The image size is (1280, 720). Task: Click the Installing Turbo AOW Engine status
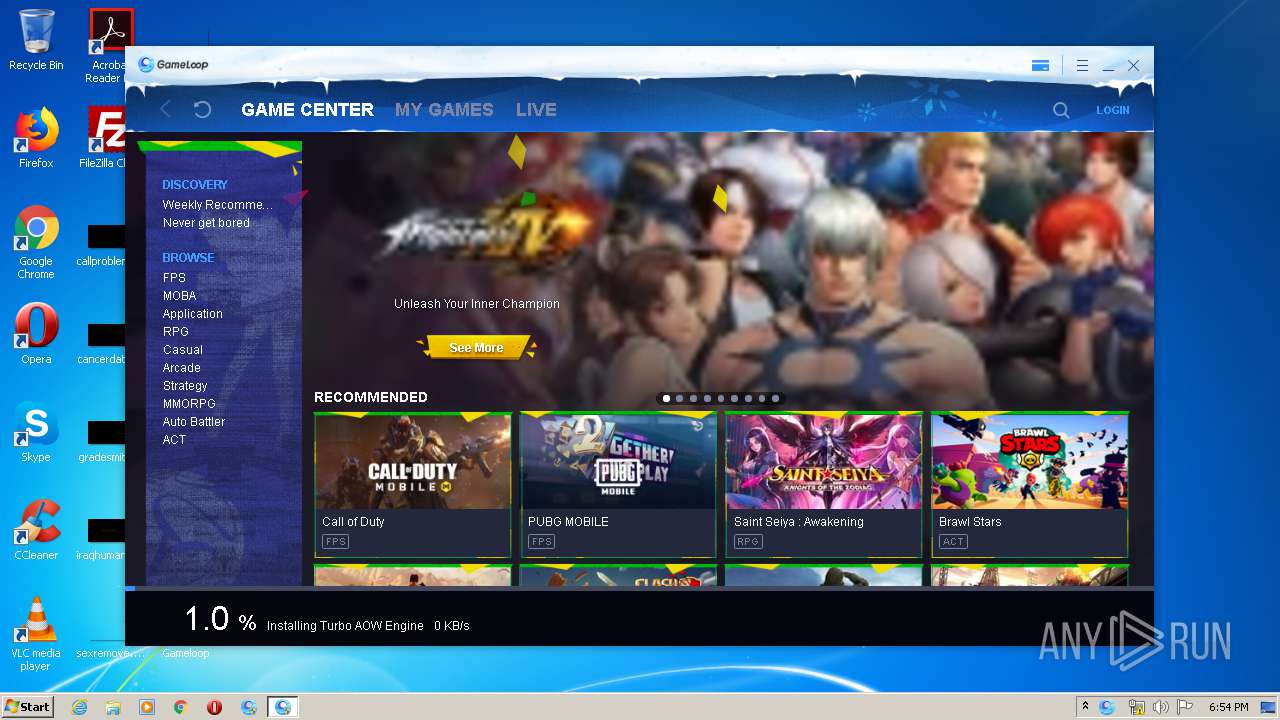pos(345,626)
